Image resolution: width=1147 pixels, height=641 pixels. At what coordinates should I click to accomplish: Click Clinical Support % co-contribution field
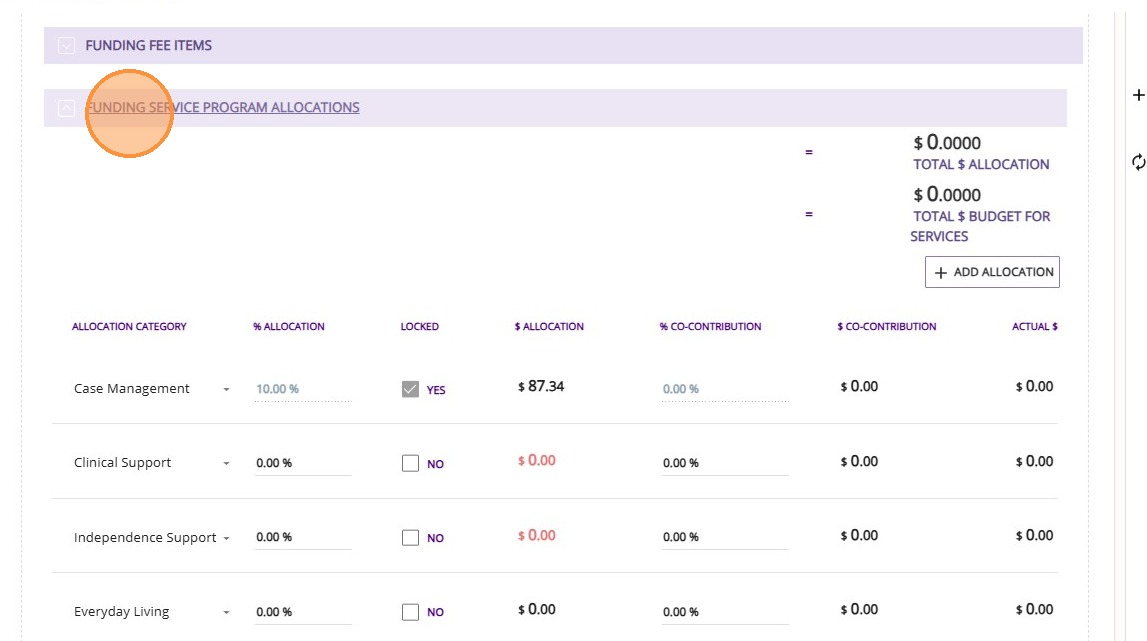click(x=724, y=463)
